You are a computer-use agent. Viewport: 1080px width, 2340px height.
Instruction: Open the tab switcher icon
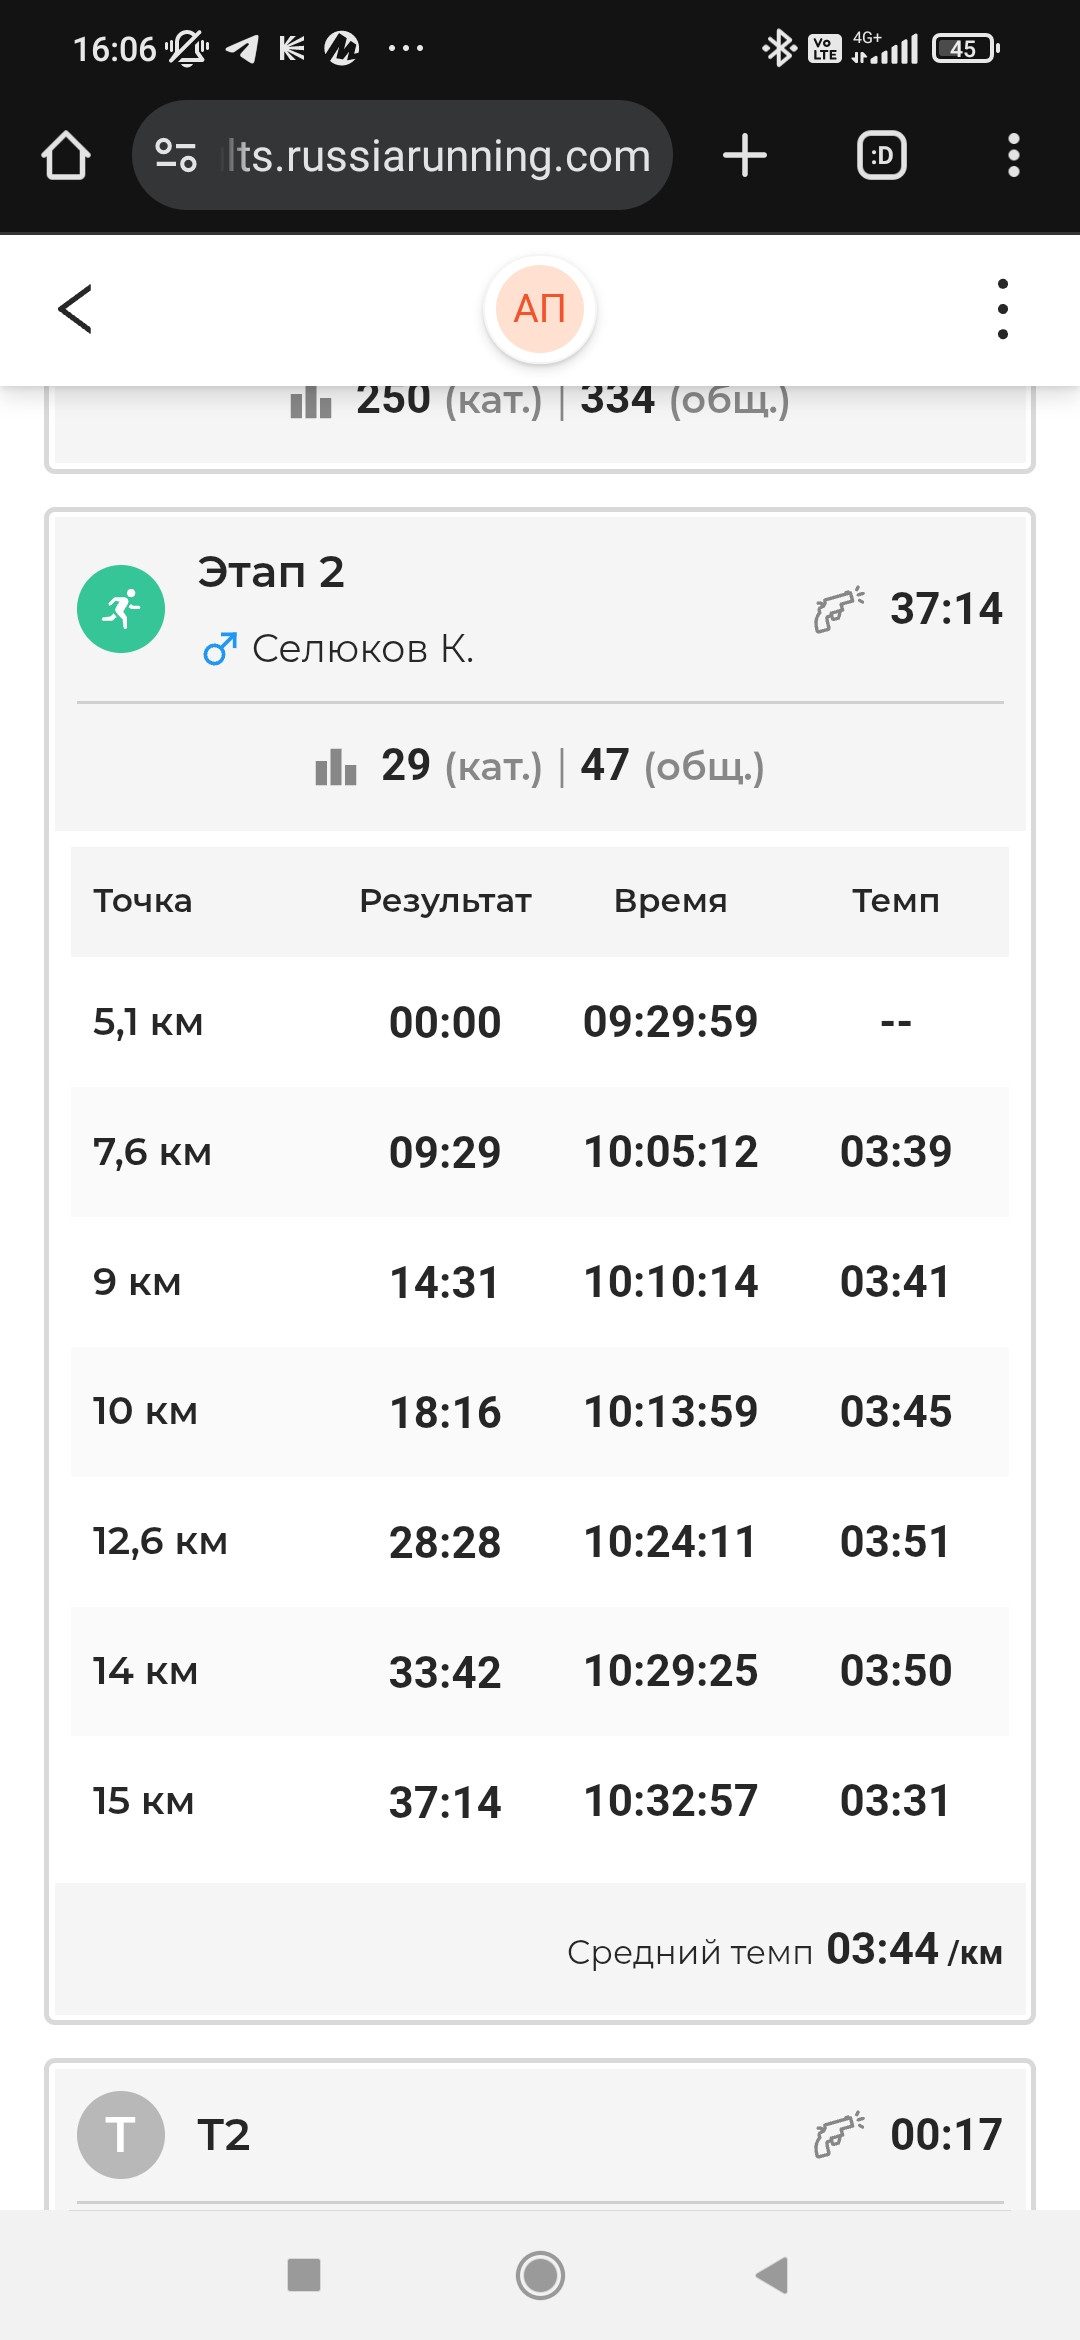click(x=882, y=156)
